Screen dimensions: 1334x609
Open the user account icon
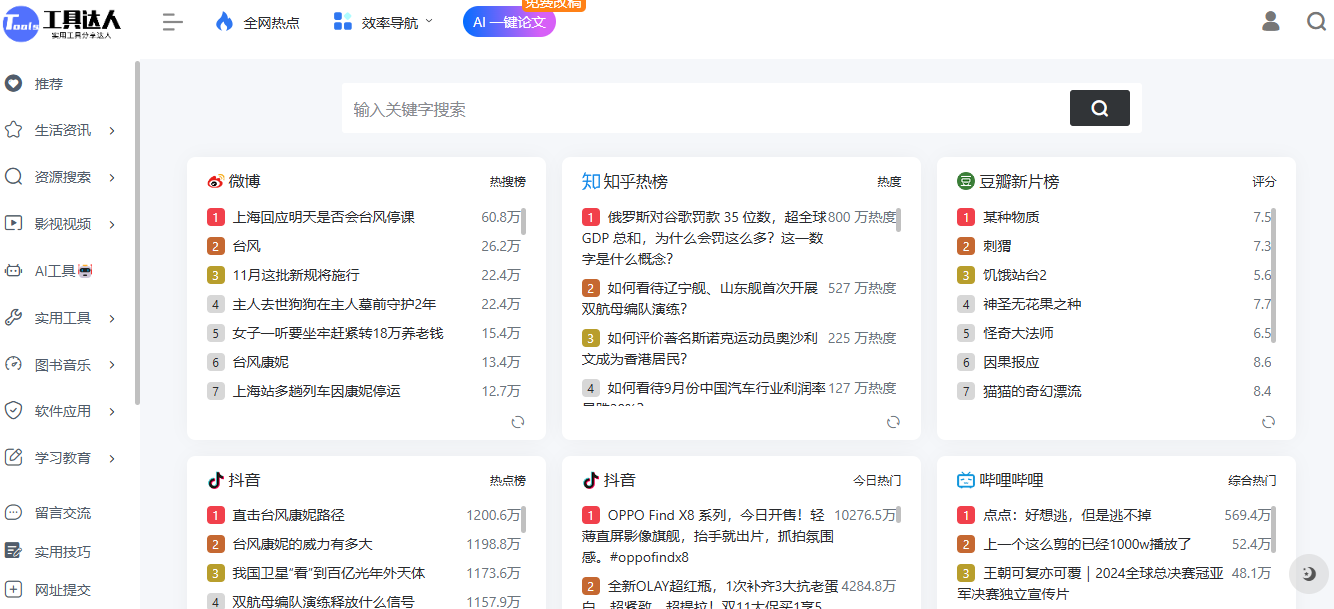click(1271, 21)
